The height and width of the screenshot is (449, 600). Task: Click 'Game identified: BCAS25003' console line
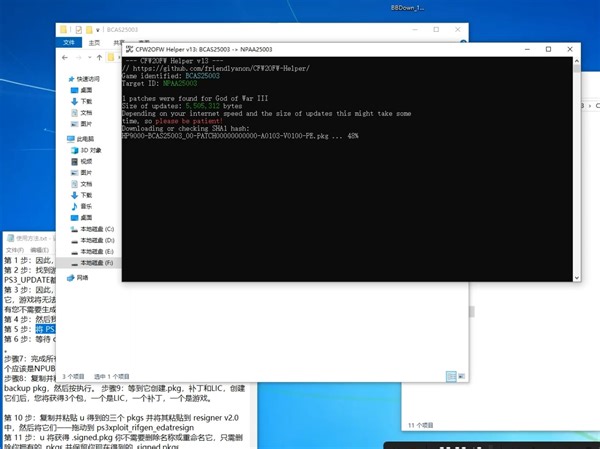tap(171, 76)
